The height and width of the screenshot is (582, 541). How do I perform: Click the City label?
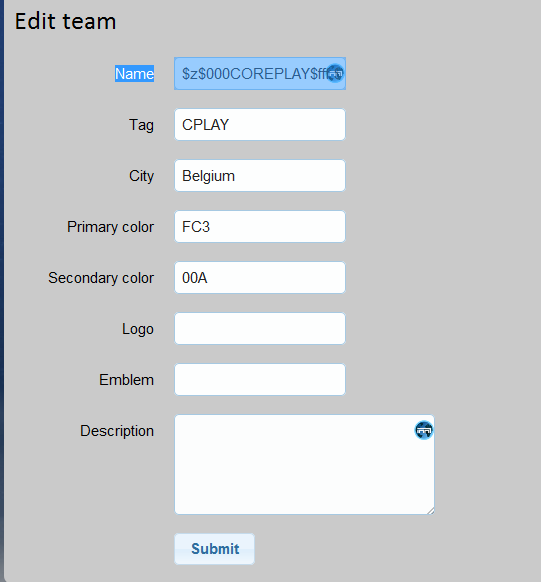coord(141,176)
